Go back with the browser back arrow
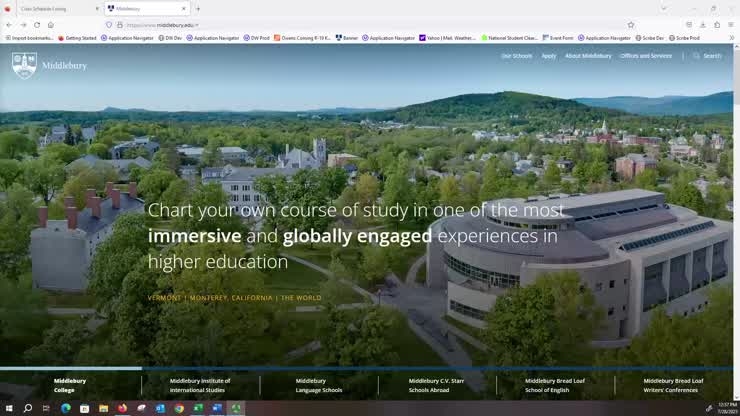 [x=9, y=25]
